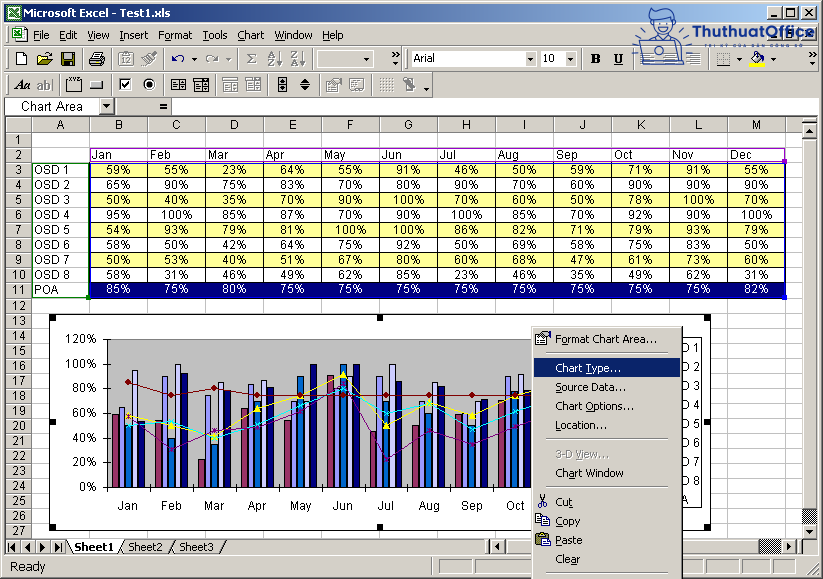Choose Chart Type from the context menu
This screenshot has width=823, height=579.
(588, 368)
